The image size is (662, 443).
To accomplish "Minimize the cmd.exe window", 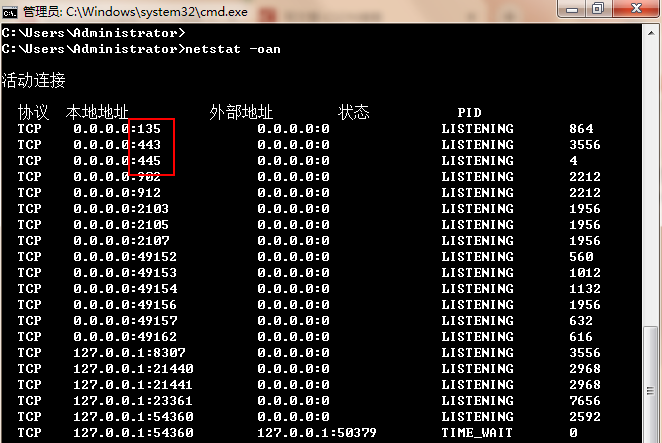I will coord(572,9).
